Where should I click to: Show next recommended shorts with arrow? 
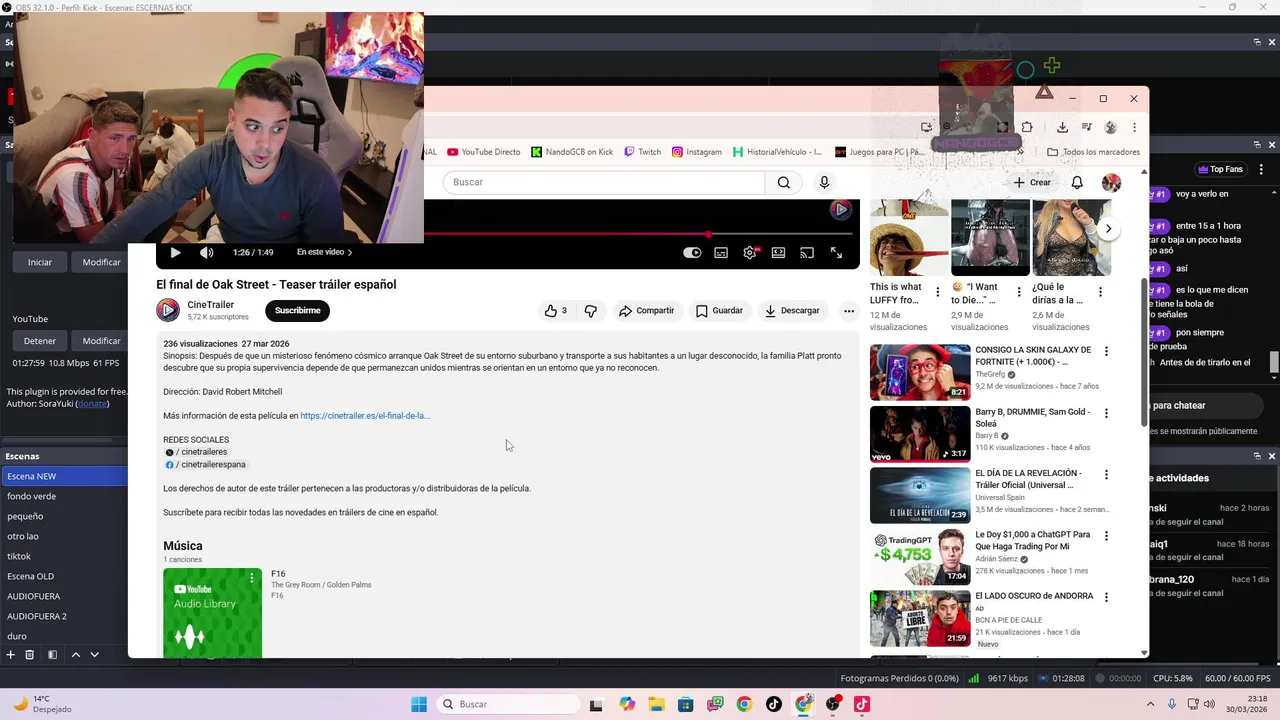pos(1108,229)
